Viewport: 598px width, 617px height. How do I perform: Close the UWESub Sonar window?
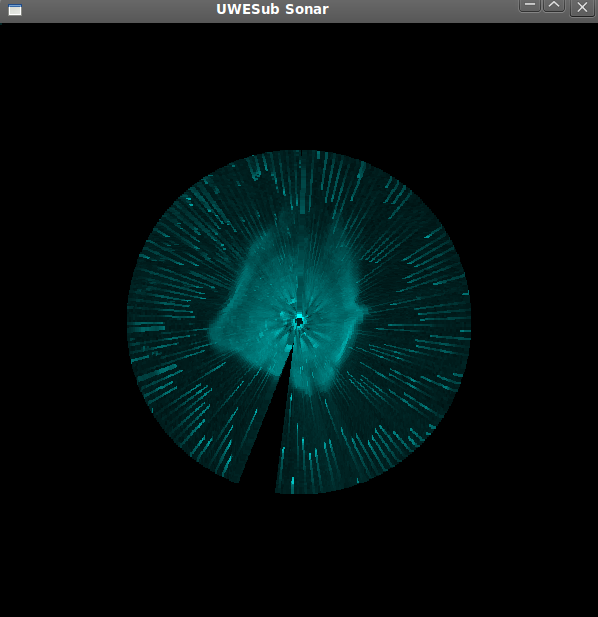point(582,7)
